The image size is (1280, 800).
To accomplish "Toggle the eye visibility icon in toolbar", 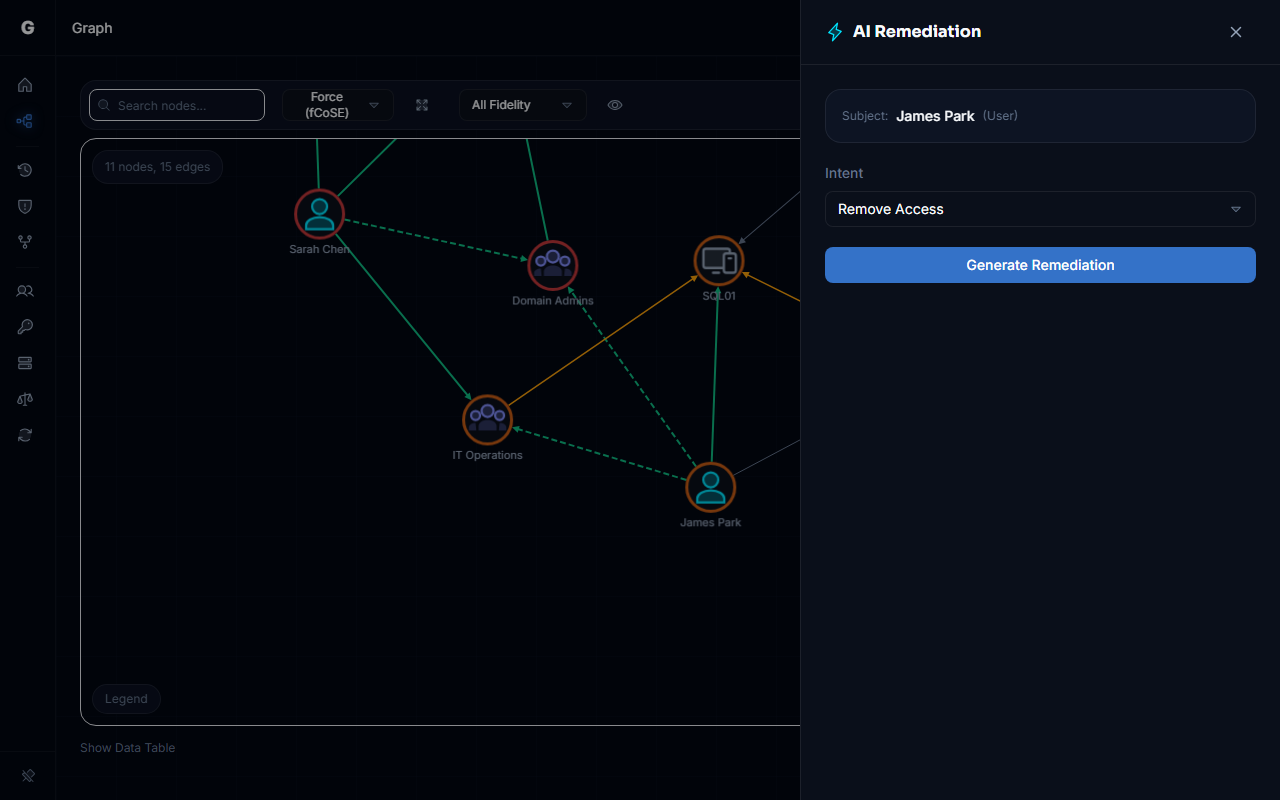I will (615, 105).
